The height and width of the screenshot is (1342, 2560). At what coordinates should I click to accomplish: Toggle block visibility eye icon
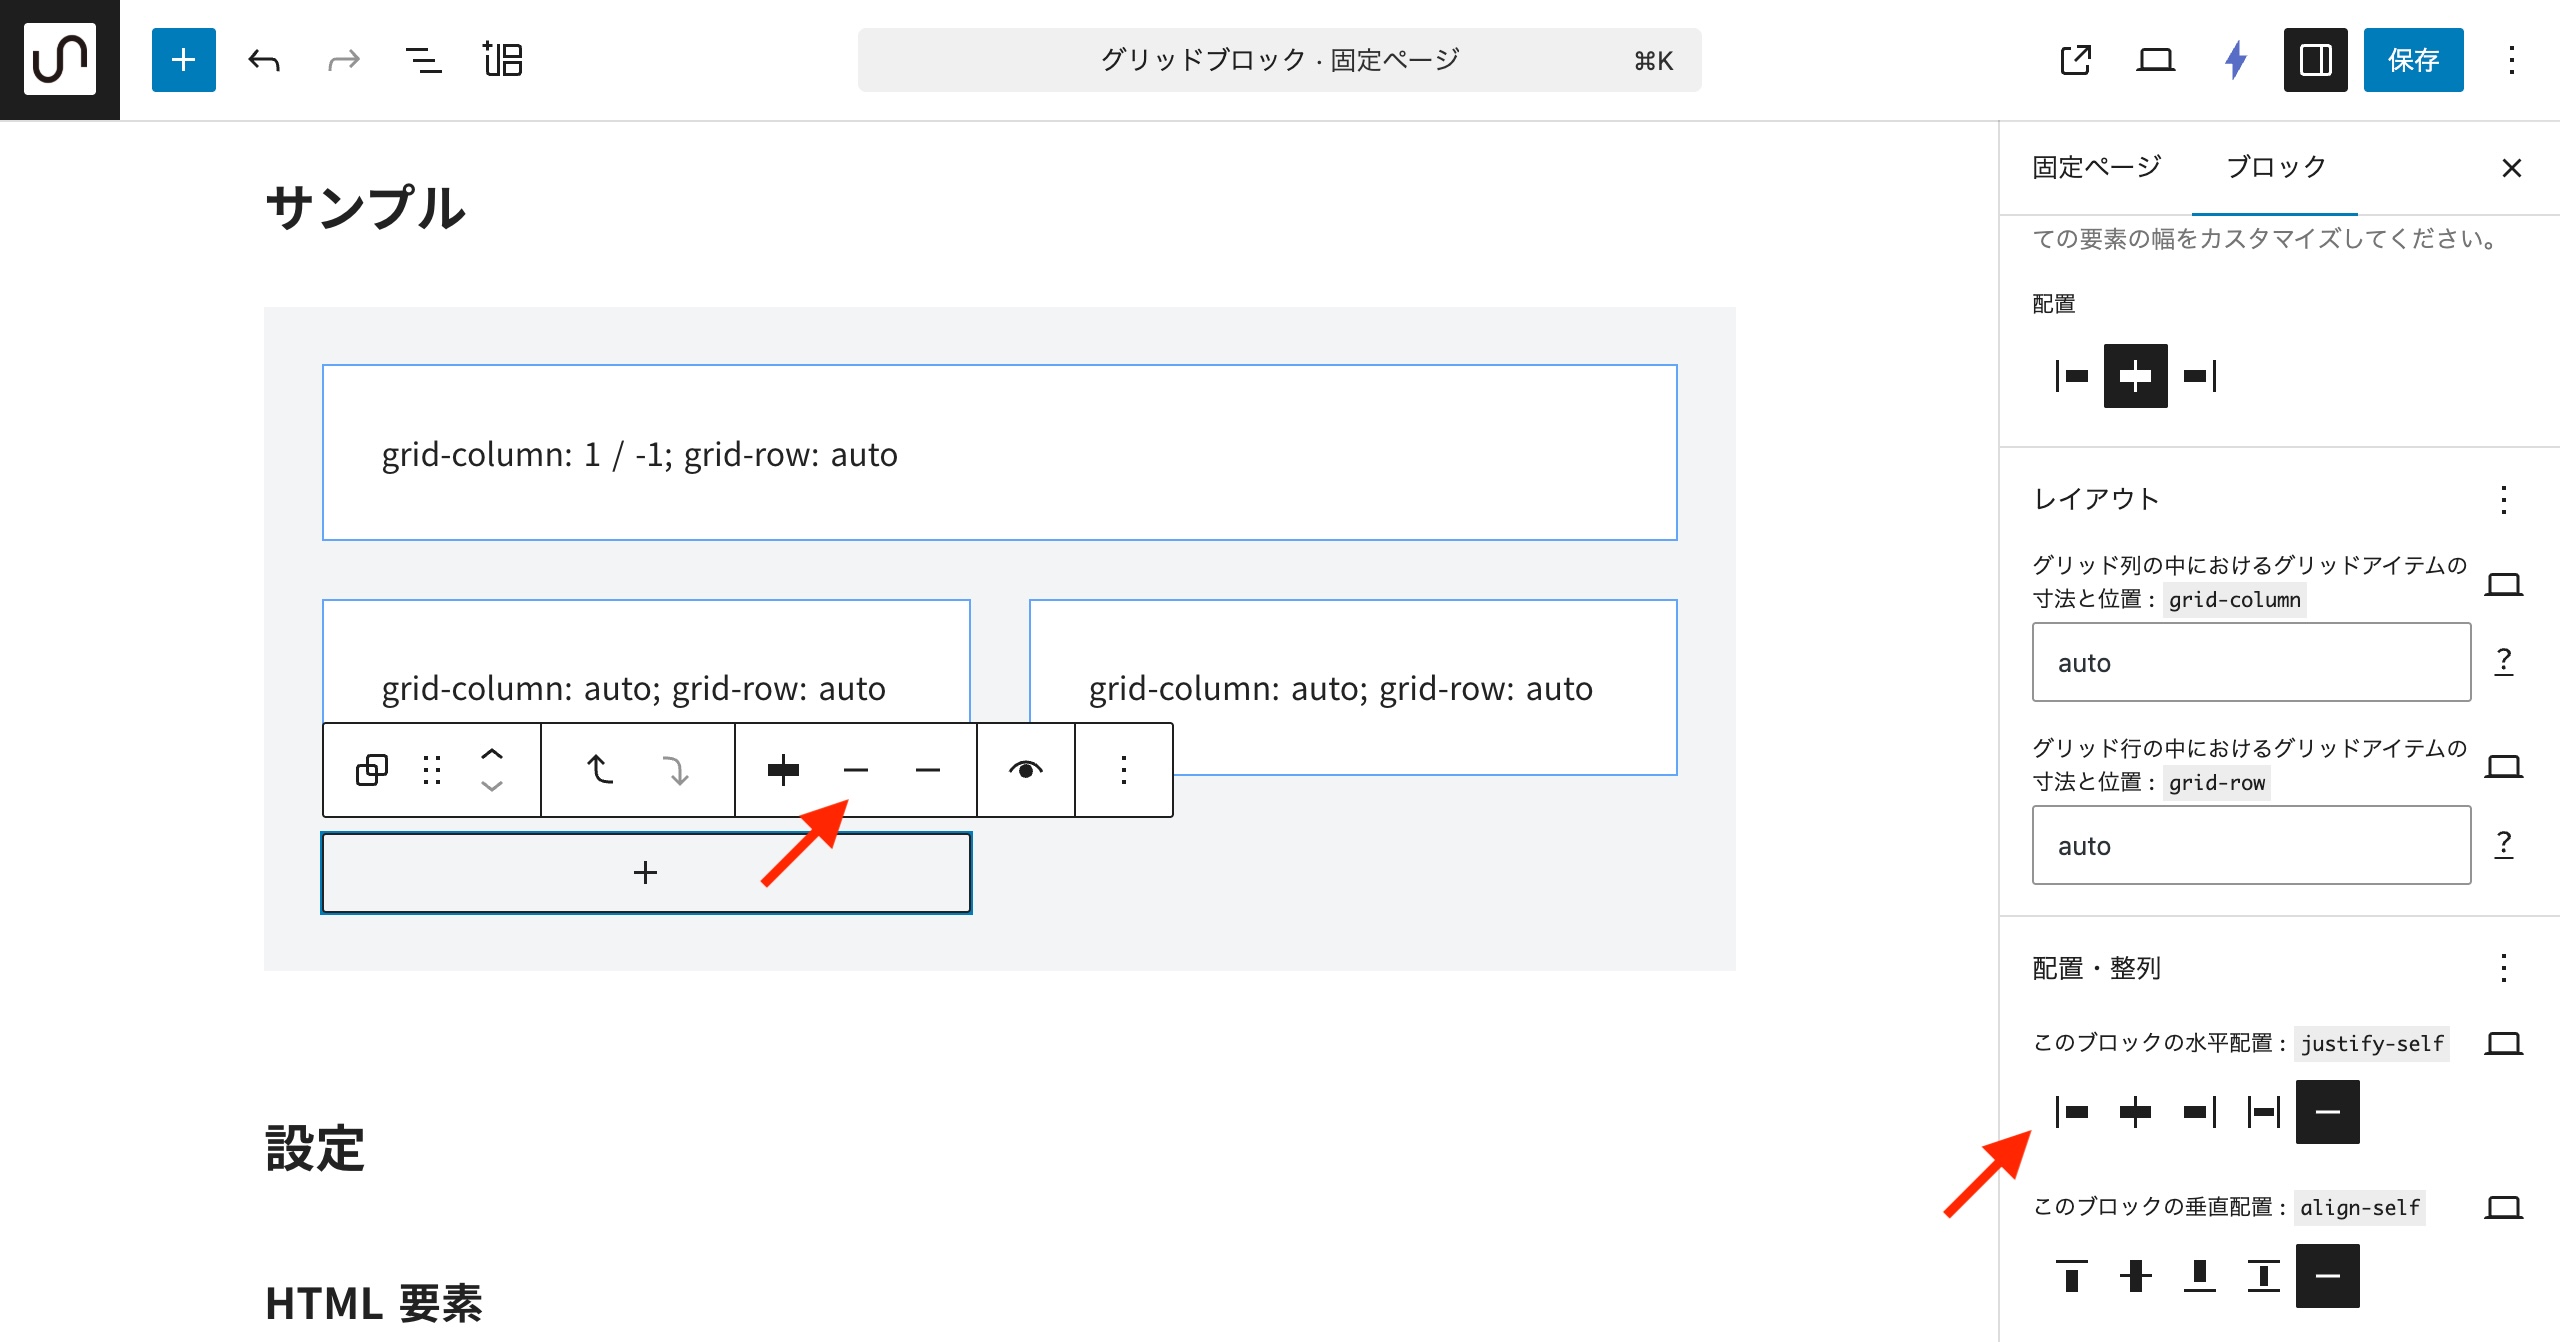[1025, 770]
